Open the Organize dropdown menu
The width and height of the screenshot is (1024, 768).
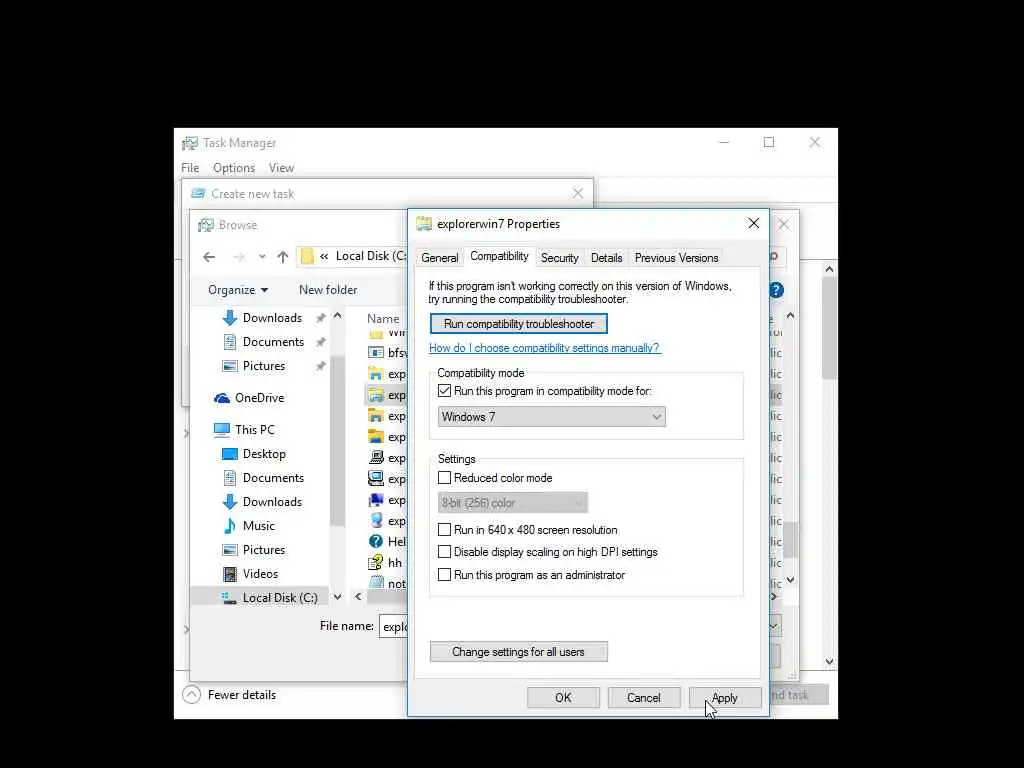238,290
